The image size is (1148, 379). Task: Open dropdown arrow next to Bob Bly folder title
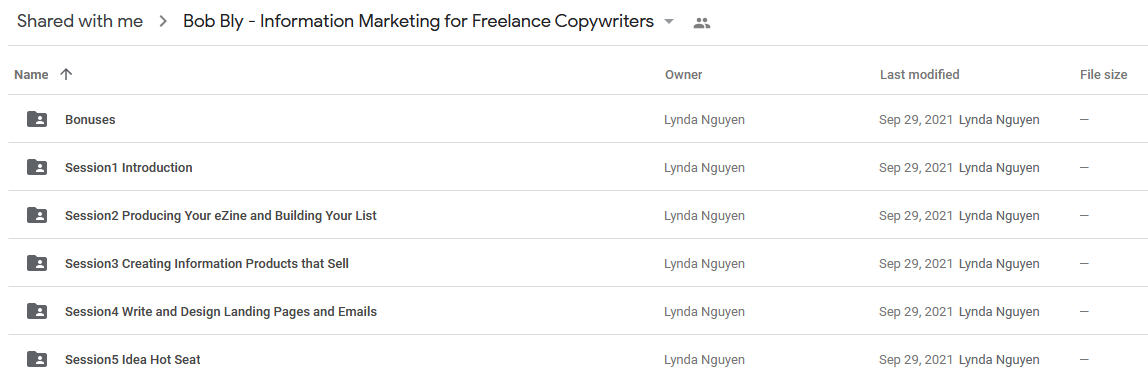pos(668,22)
